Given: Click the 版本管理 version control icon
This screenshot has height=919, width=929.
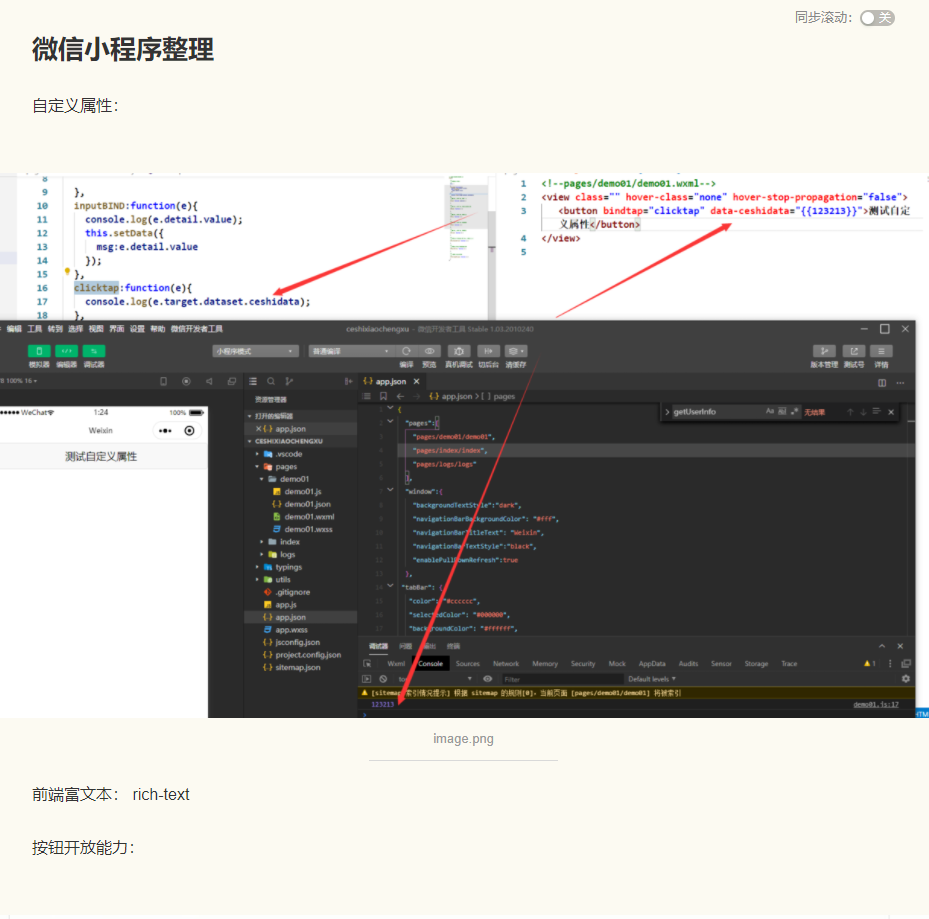Looking at the screenshot, I should [x=824, y=351].
